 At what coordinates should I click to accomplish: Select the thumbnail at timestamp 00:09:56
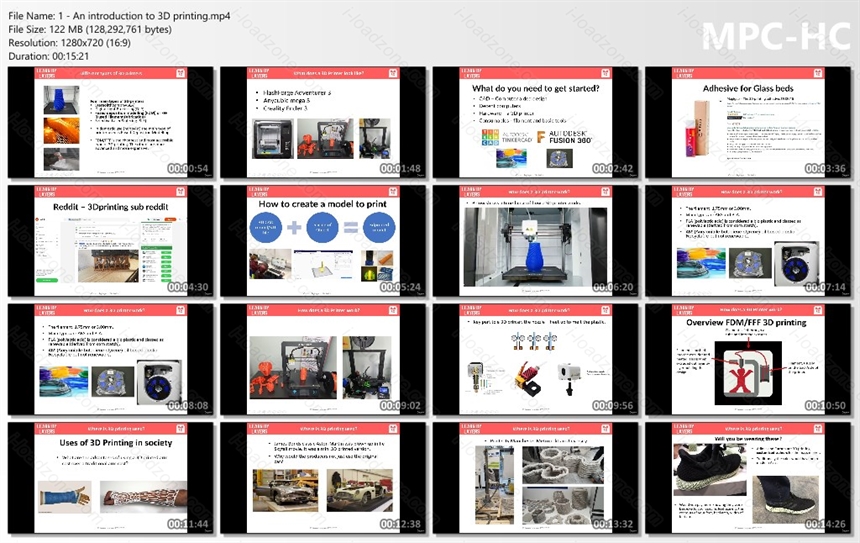535,360
